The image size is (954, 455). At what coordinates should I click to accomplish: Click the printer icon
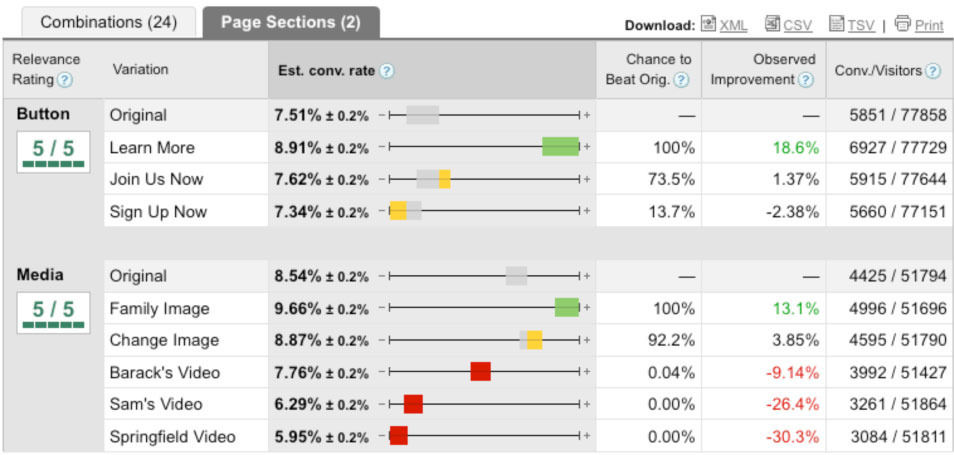[903, 23]
